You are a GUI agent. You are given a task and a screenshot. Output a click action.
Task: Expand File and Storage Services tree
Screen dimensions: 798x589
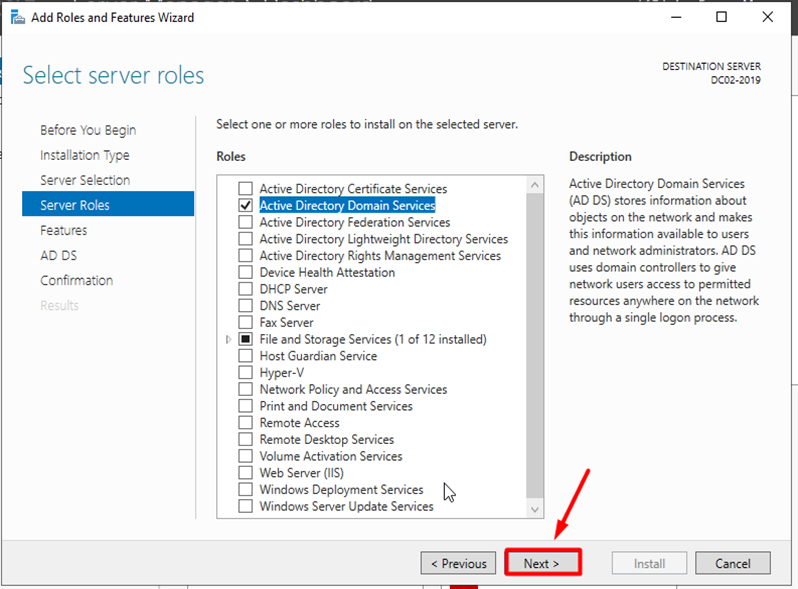229,340
